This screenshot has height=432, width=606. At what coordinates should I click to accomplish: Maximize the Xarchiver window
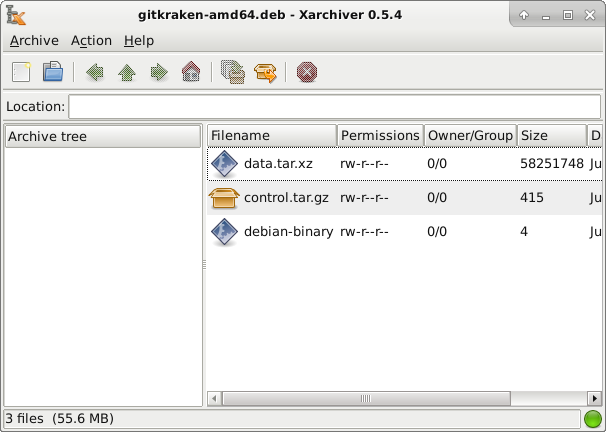click(568, 15)
